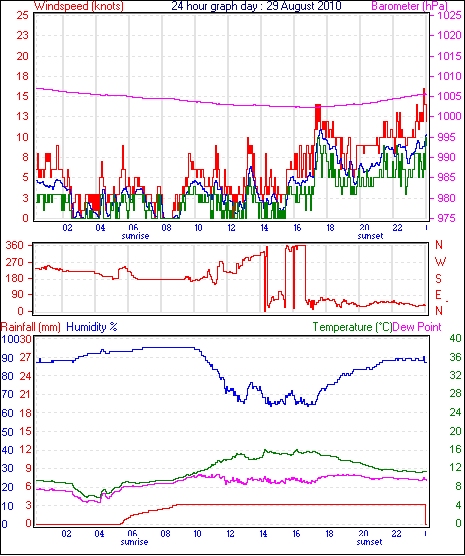Click the W compass direction label

click(440, 262)
